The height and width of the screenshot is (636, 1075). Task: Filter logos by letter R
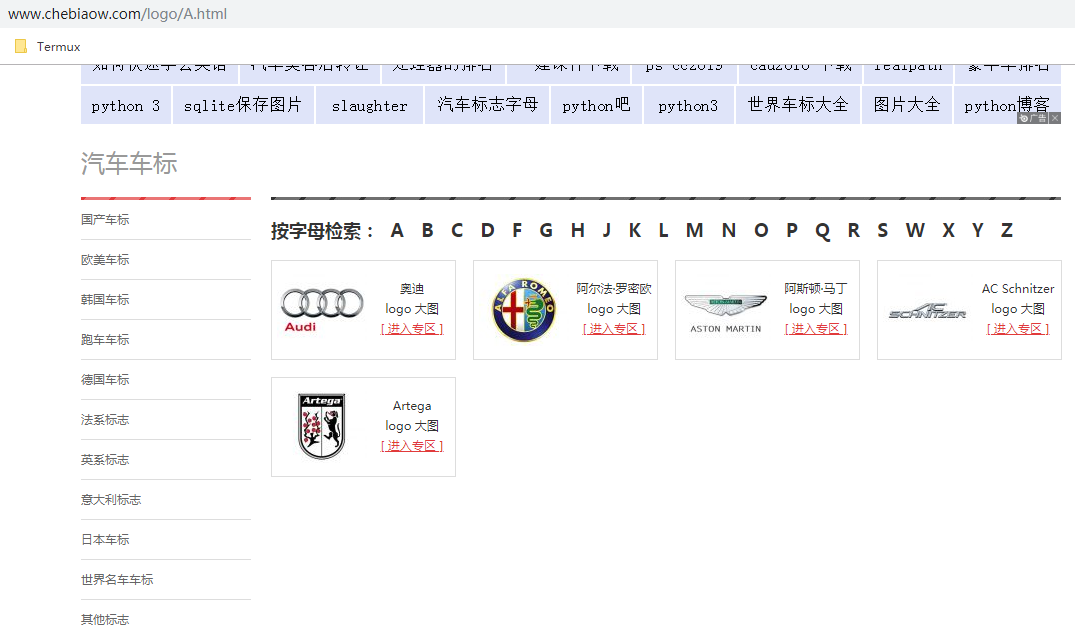point(854,230)
